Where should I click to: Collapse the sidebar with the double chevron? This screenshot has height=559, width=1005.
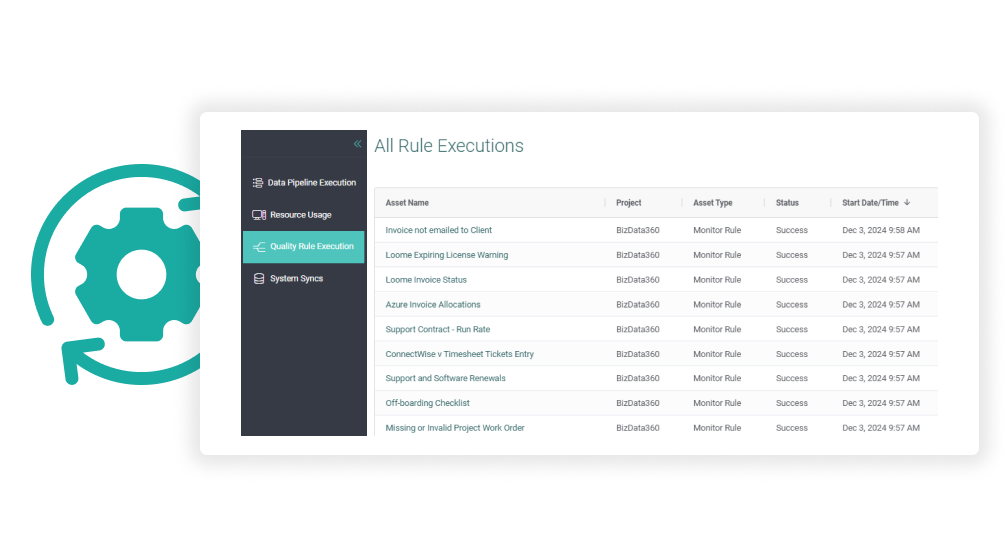(358, 144)
